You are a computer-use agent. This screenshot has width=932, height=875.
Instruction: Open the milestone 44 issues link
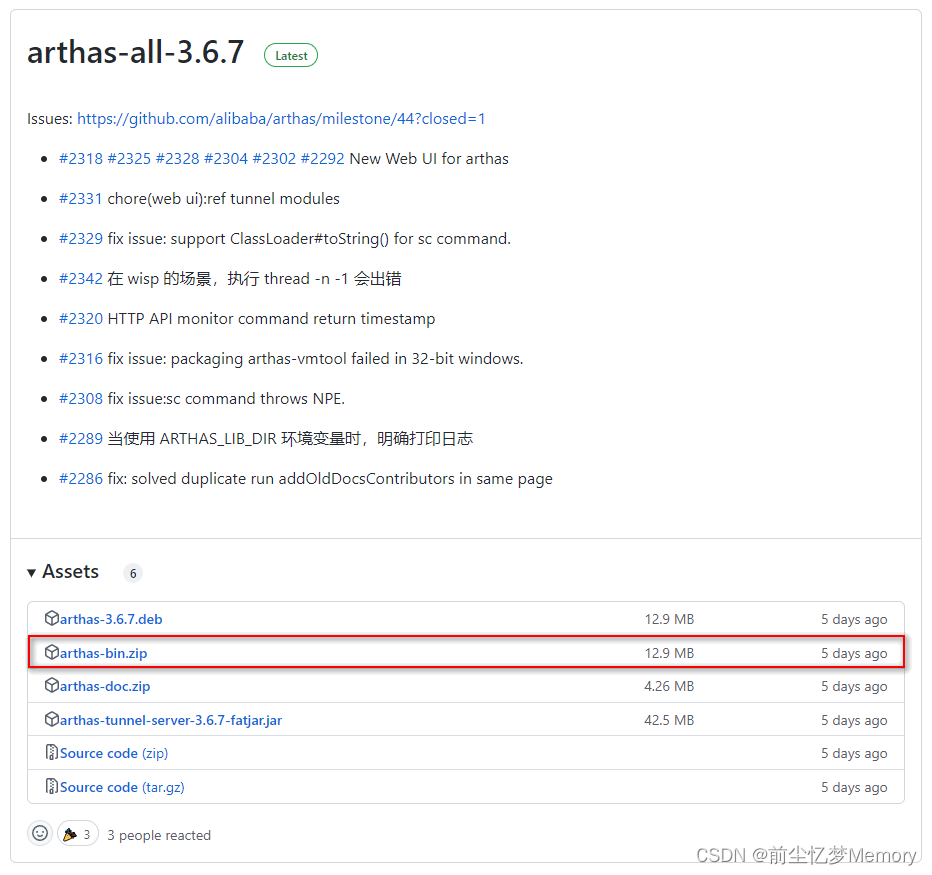(x=281, y=119)
